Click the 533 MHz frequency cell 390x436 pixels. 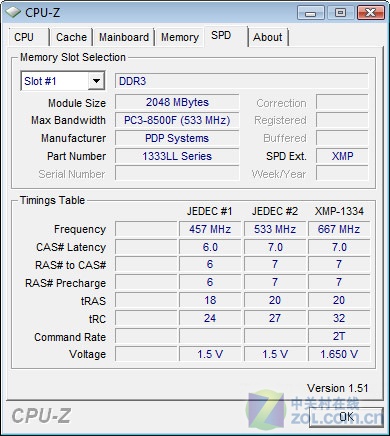point(275,229)
